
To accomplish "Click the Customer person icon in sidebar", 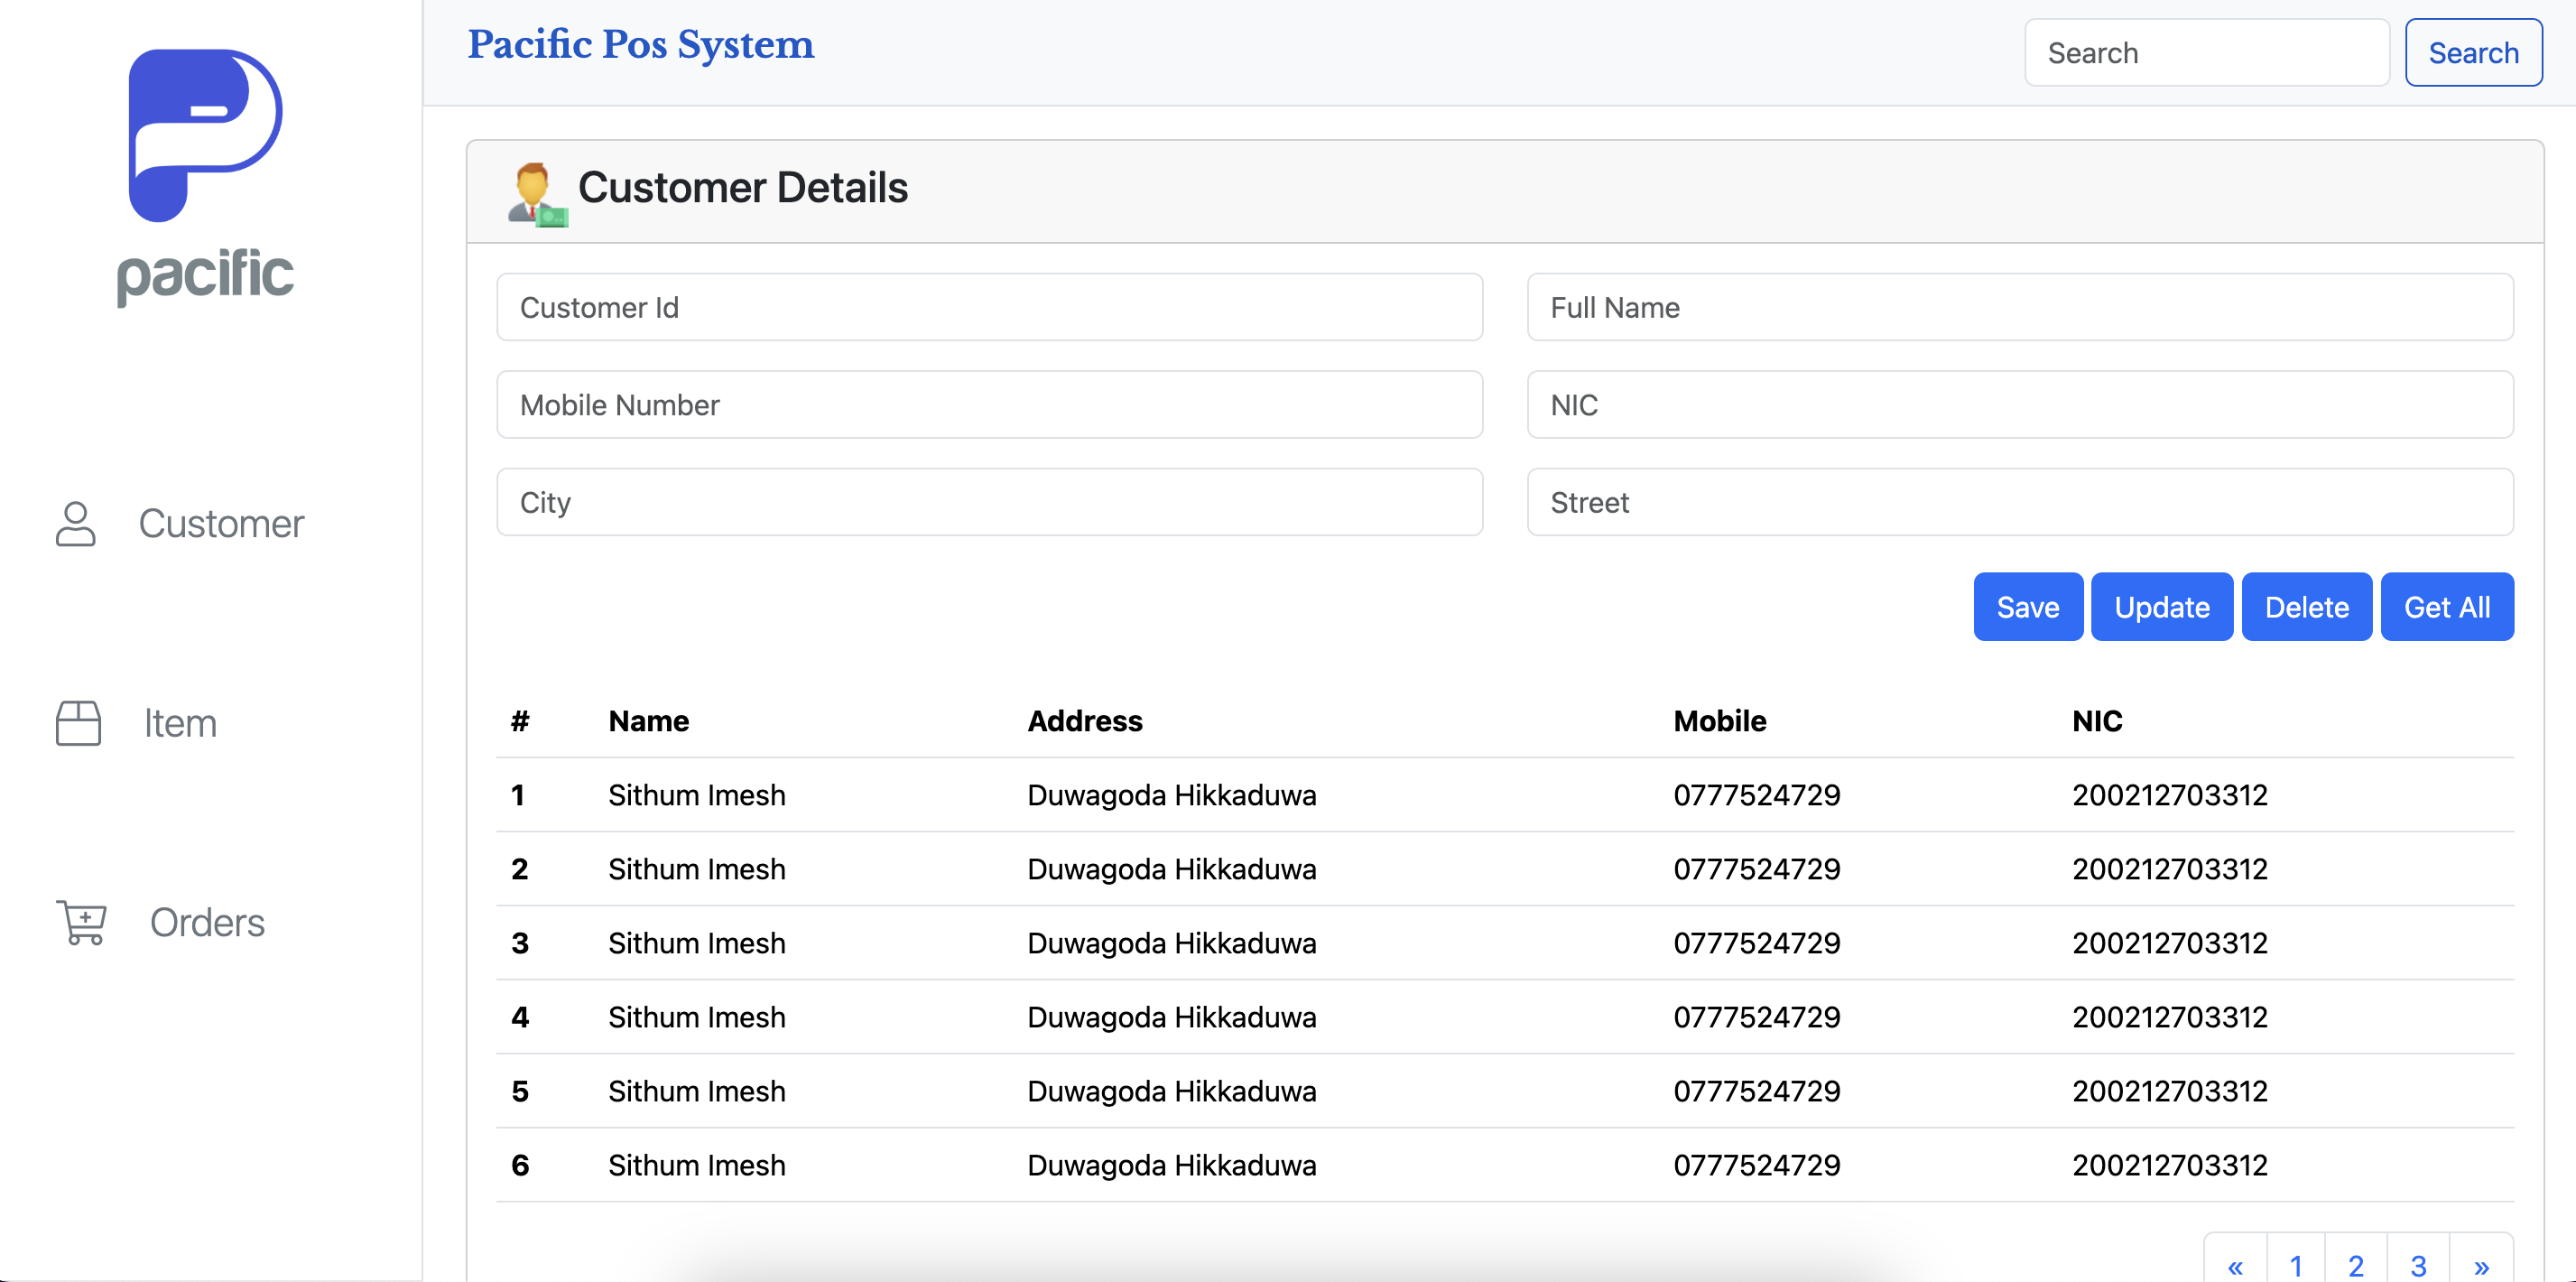I will (x=76, y=524).
